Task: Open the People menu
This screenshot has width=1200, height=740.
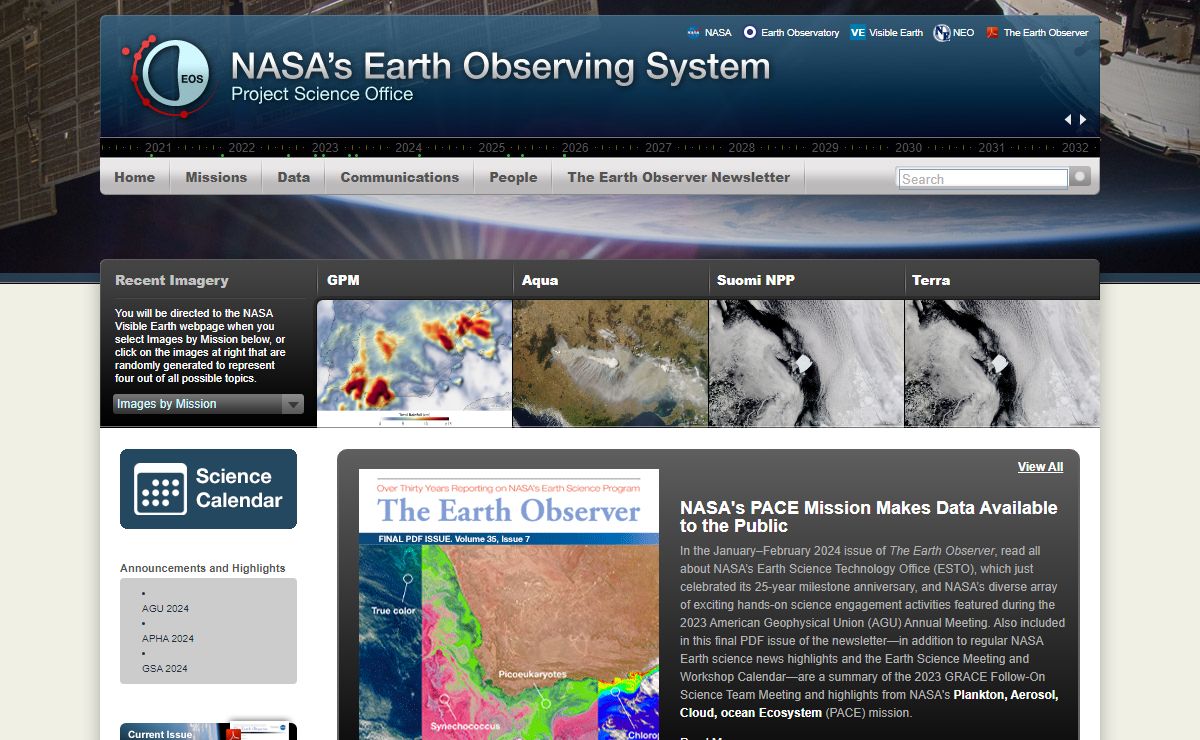Action: 513,177
